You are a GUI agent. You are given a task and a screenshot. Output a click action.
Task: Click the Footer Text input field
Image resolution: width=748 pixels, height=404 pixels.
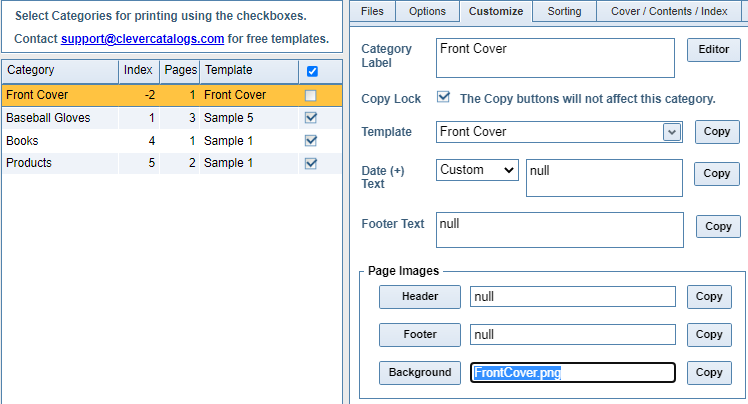point(560,230)
